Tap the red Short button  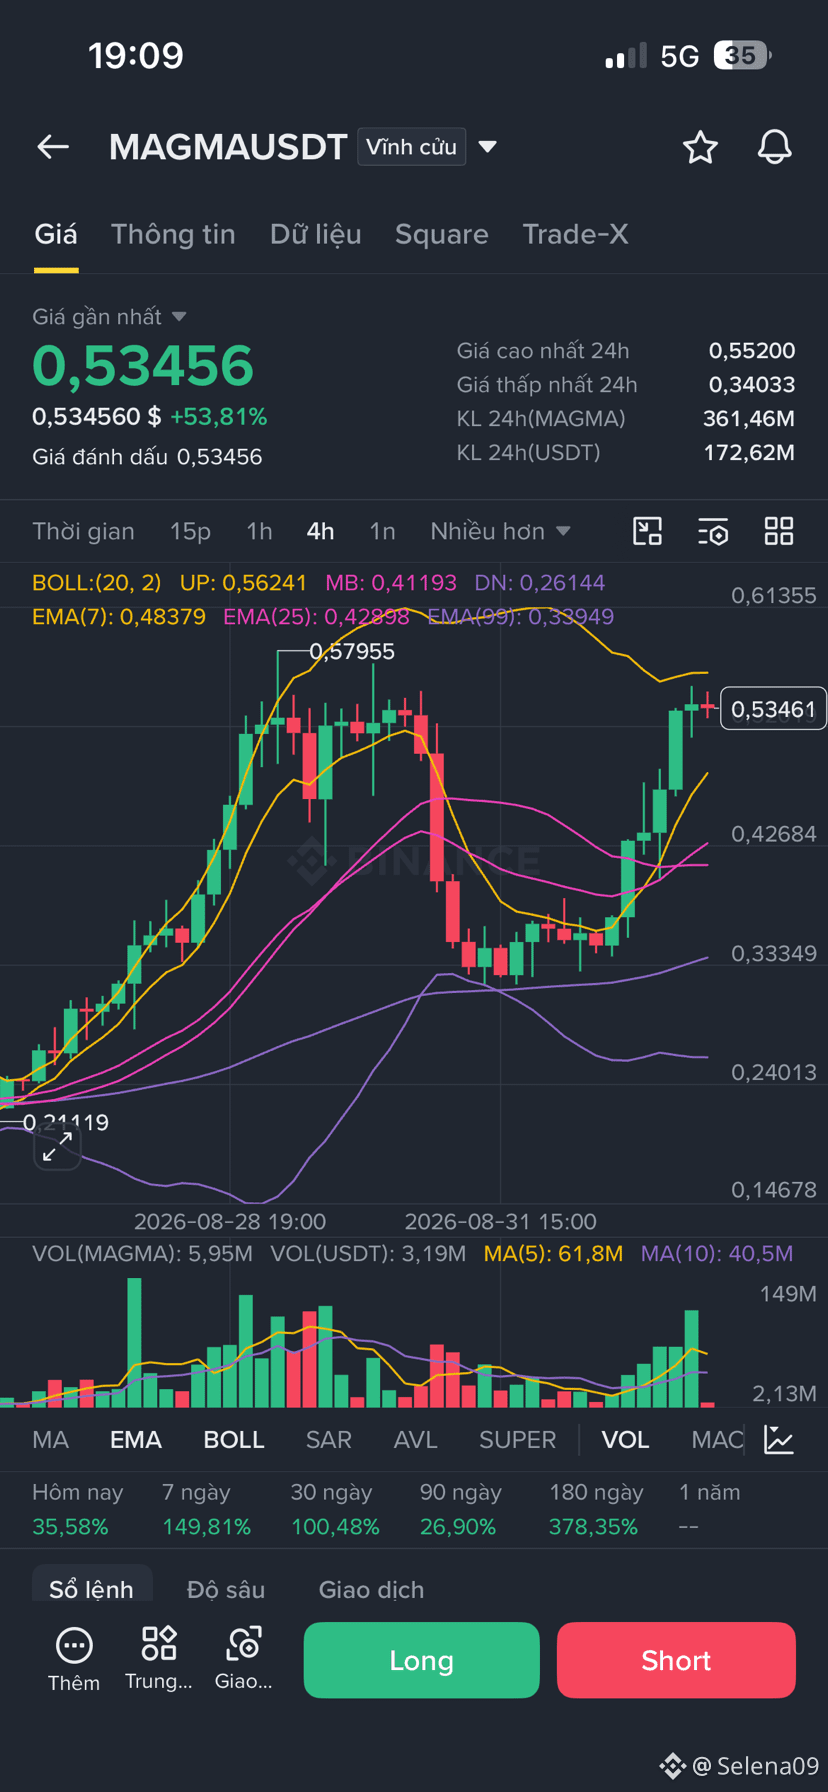(x=676, y=1660)
